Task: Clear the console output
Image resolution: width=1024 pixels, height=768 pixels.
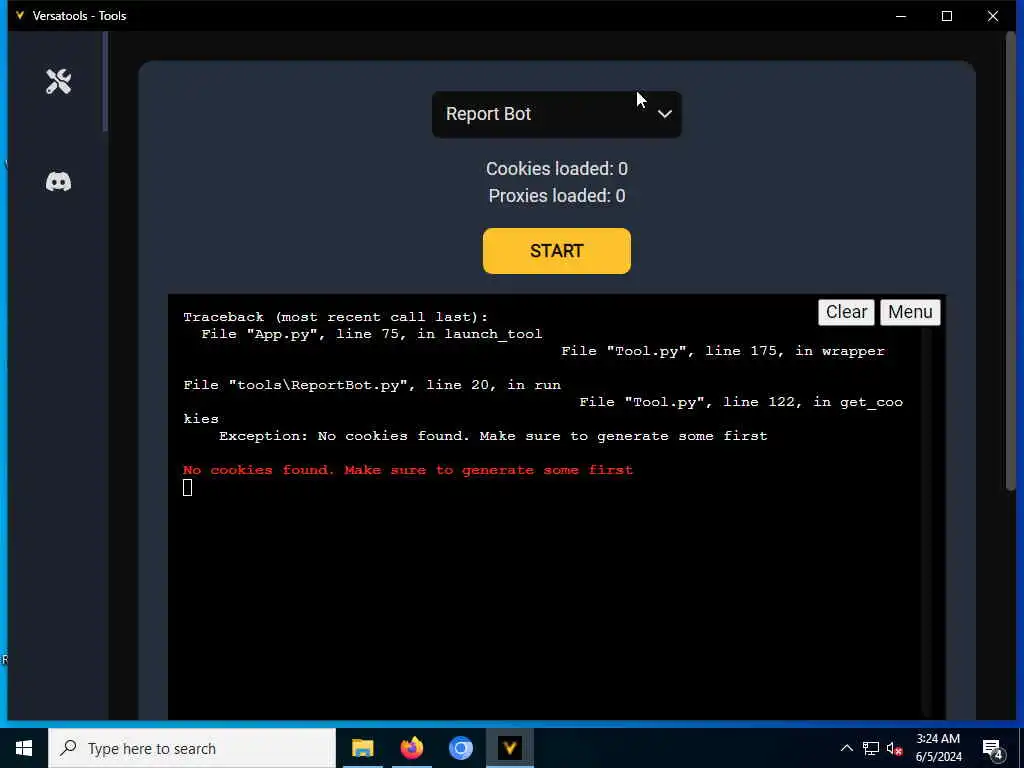Action: pos(846,312)
